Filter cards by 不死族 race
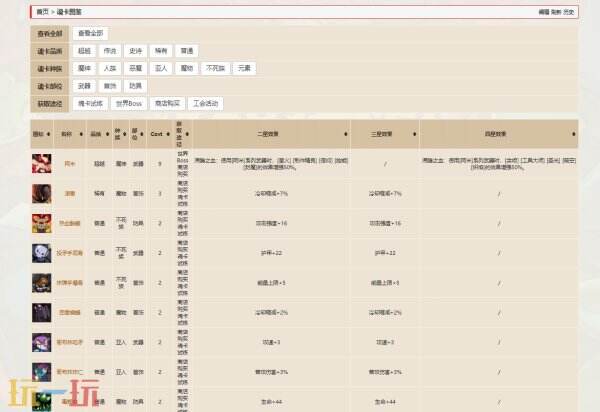Image resolution: width=600 pixels, height=412 pixels. point(215,68)
